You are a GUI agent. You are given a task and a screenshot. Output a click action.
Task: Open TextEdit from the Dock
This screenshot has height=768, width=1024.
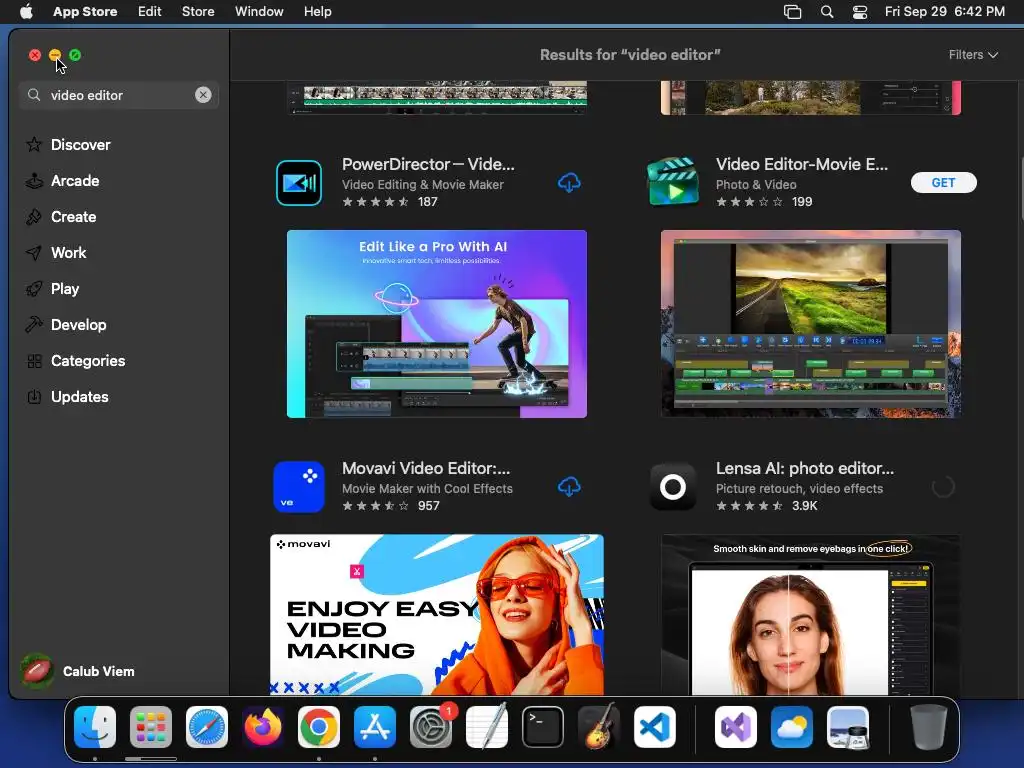487,727
